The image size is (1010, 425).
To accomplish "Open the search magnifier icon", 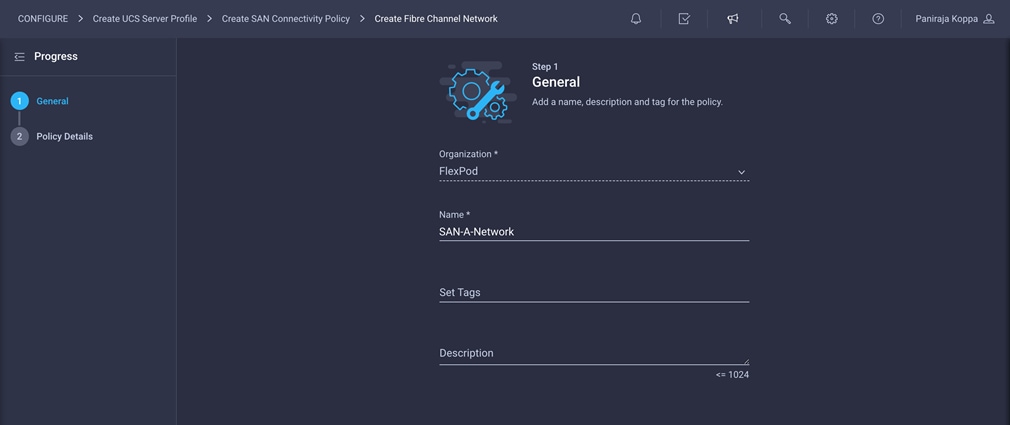I will tap(785, 19).
